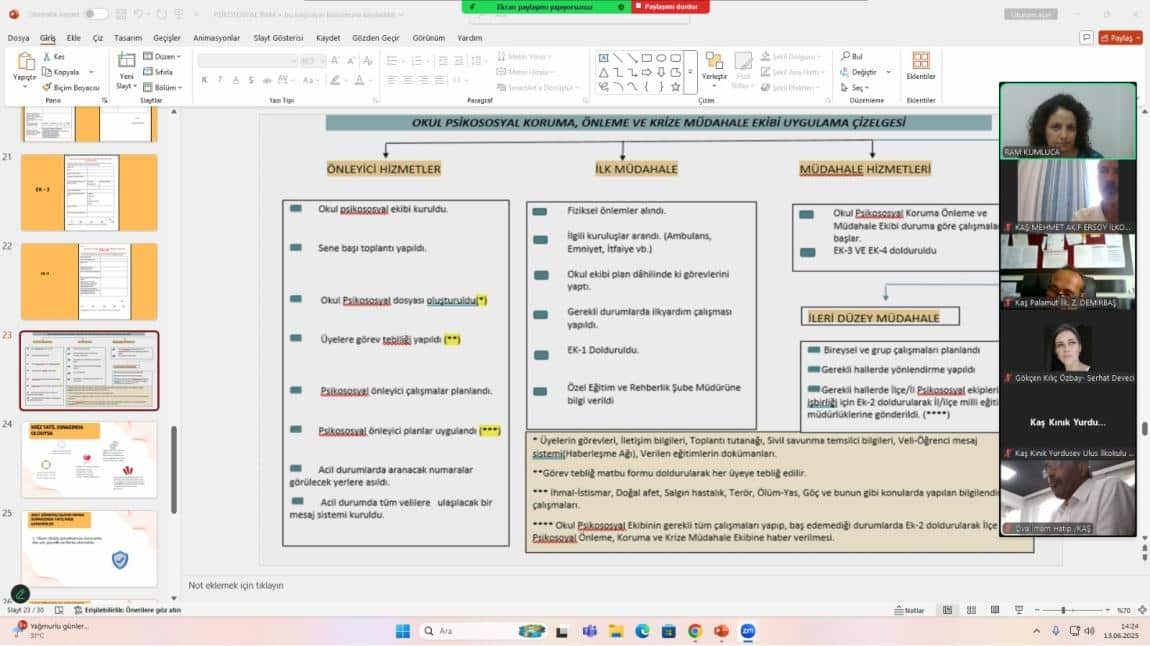Open the Eklentiler add-ins icon
This screenshot has height=646, width=1150.
[x=920, y=65]
